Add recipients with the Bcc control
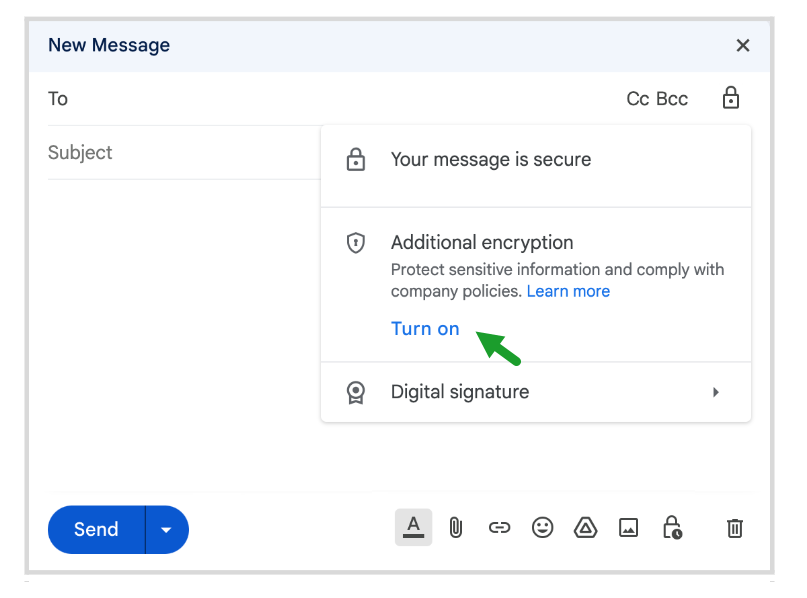Viewport: 807px width, 598px height. (675, 98)
